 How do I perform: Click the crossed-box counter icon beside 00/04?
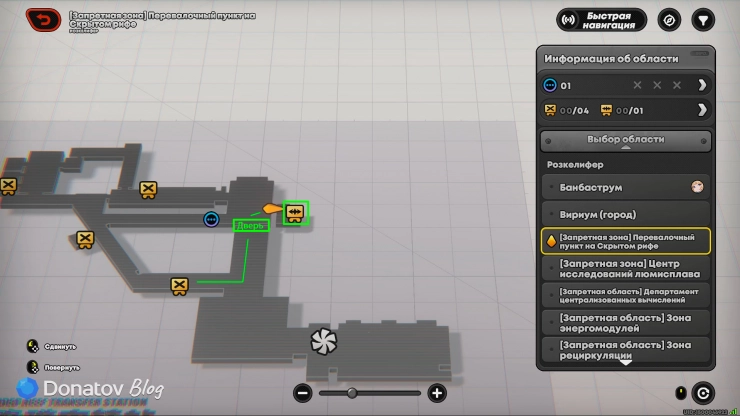pos(550,110)
